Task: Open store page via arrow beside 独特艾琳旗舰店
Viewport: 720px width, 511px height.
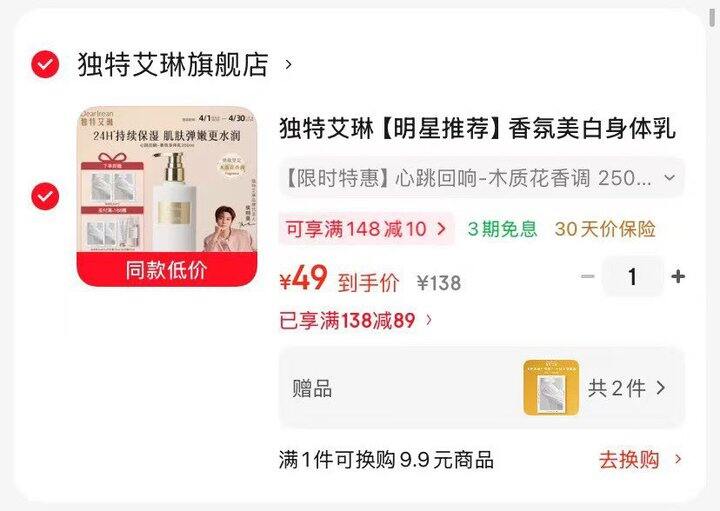Action: tap(288, 64)
